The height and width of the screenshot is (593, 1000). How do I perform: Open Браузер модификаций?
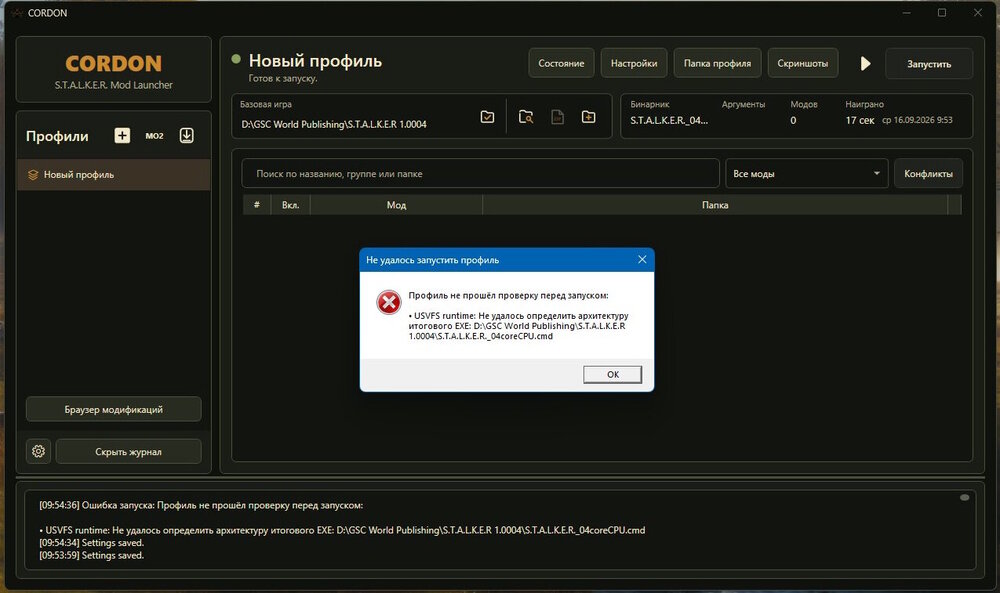[114, 409]
